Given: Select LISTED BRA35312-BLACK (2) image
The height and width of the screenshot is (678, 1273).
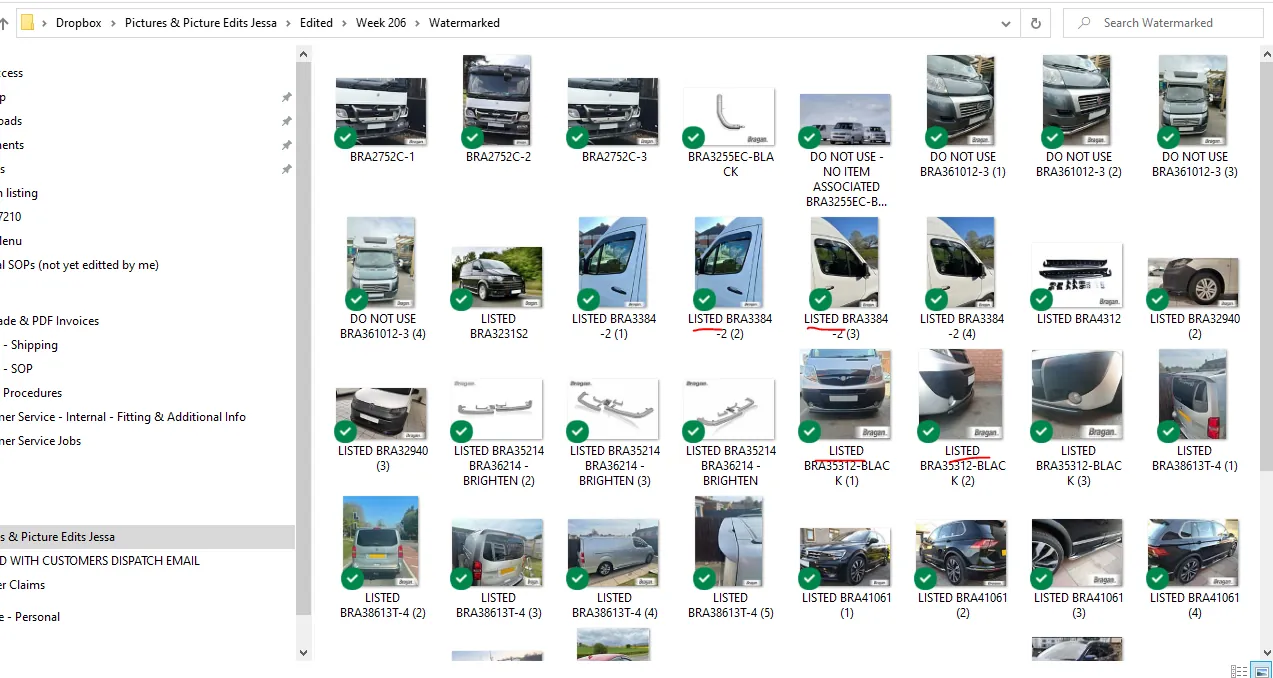Looking at the screenshot, I should pyautogui.click(x=962, y=396).
